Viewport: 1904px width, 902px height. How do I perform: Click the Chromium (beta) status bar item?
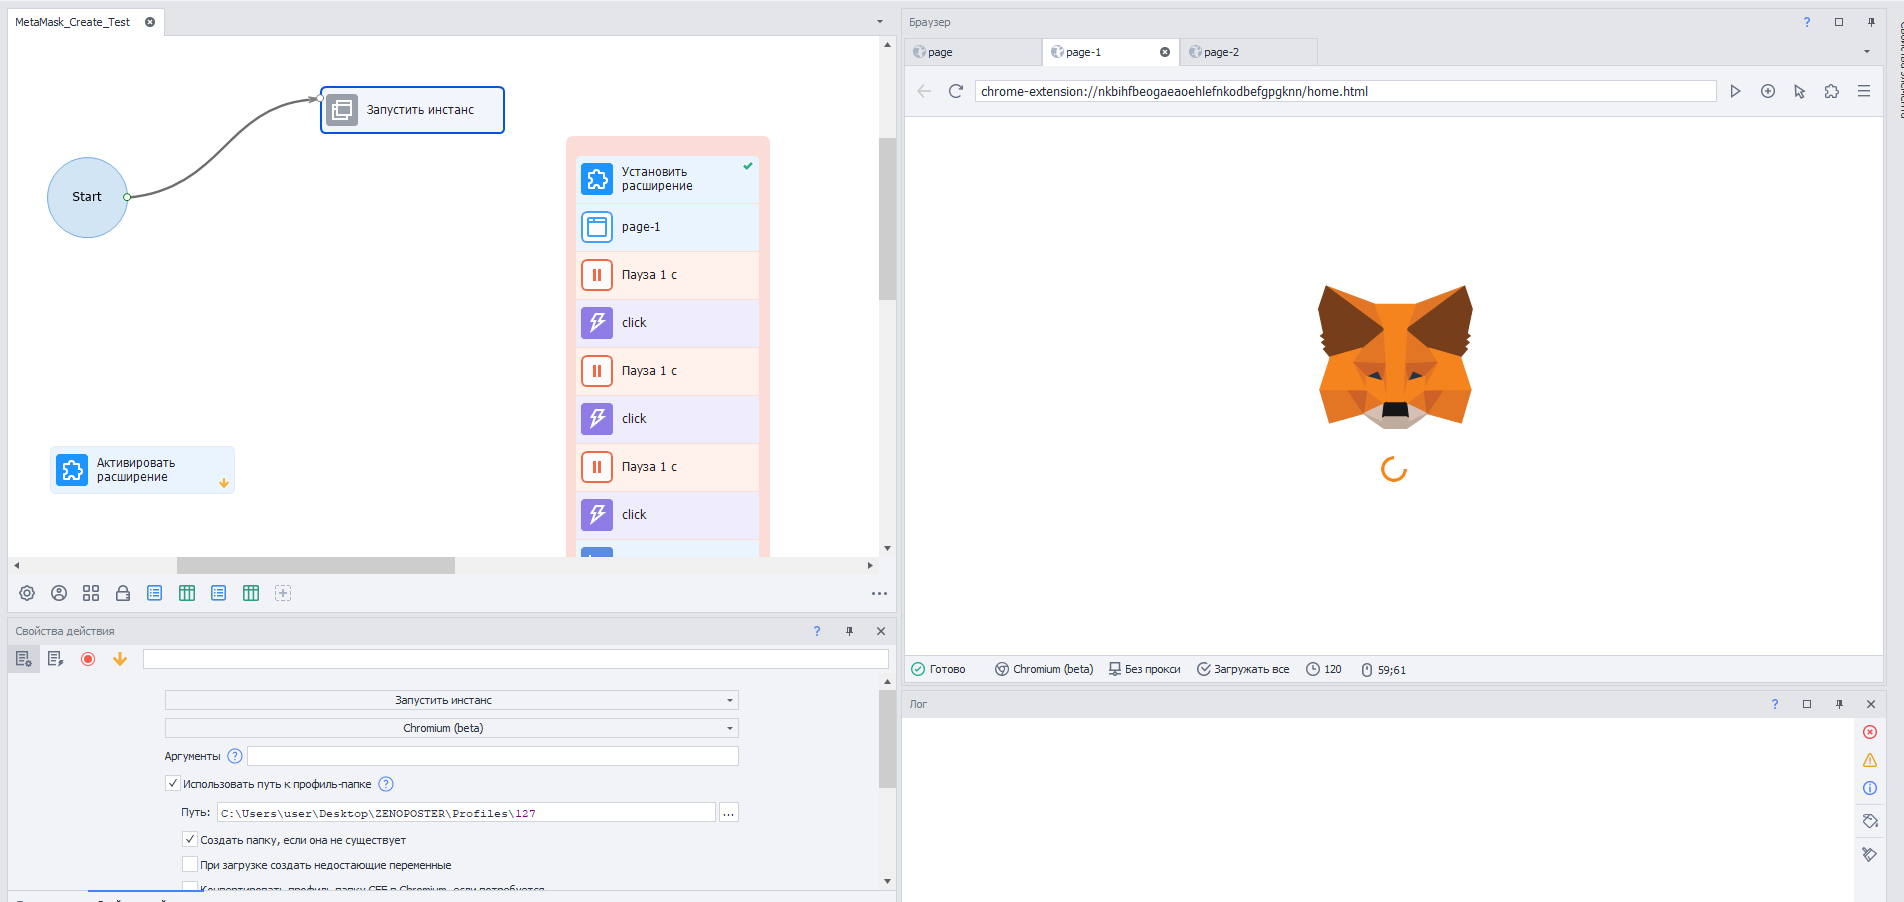(1044, 669)
